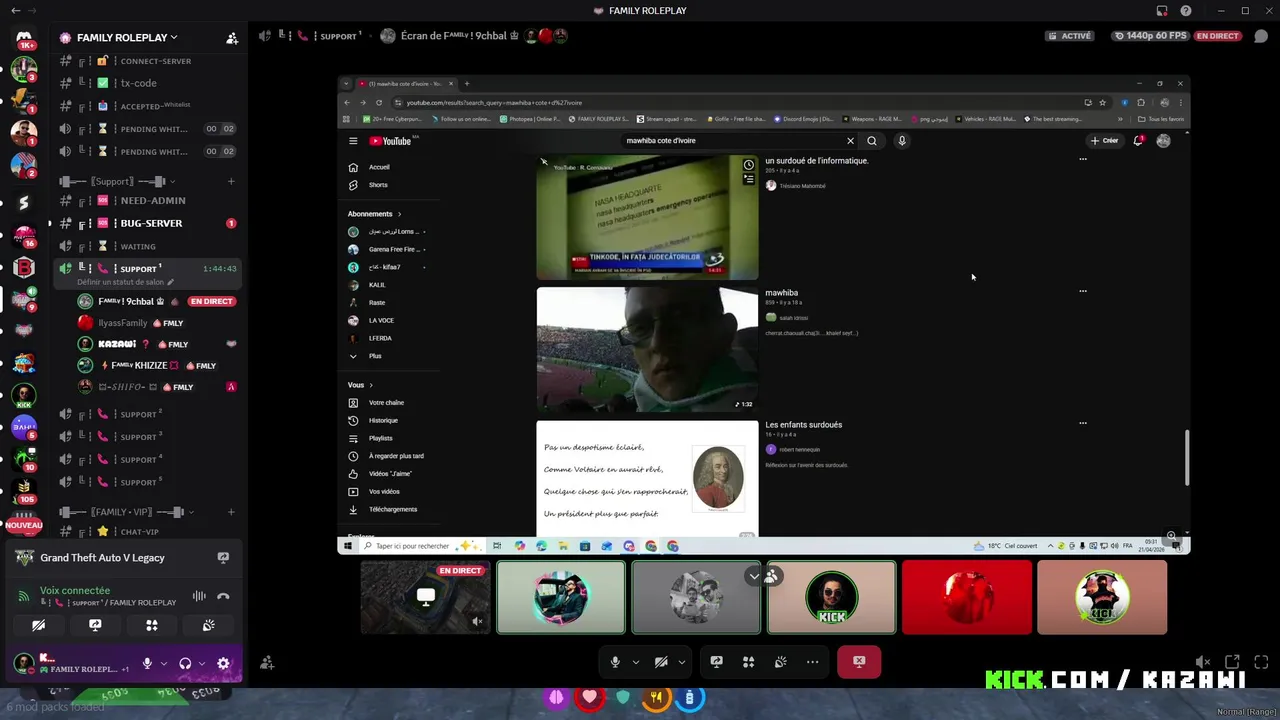Click YouTube voice search microphone in the stream
Viewport: 1280px width, 720px height.
[901, 141]
